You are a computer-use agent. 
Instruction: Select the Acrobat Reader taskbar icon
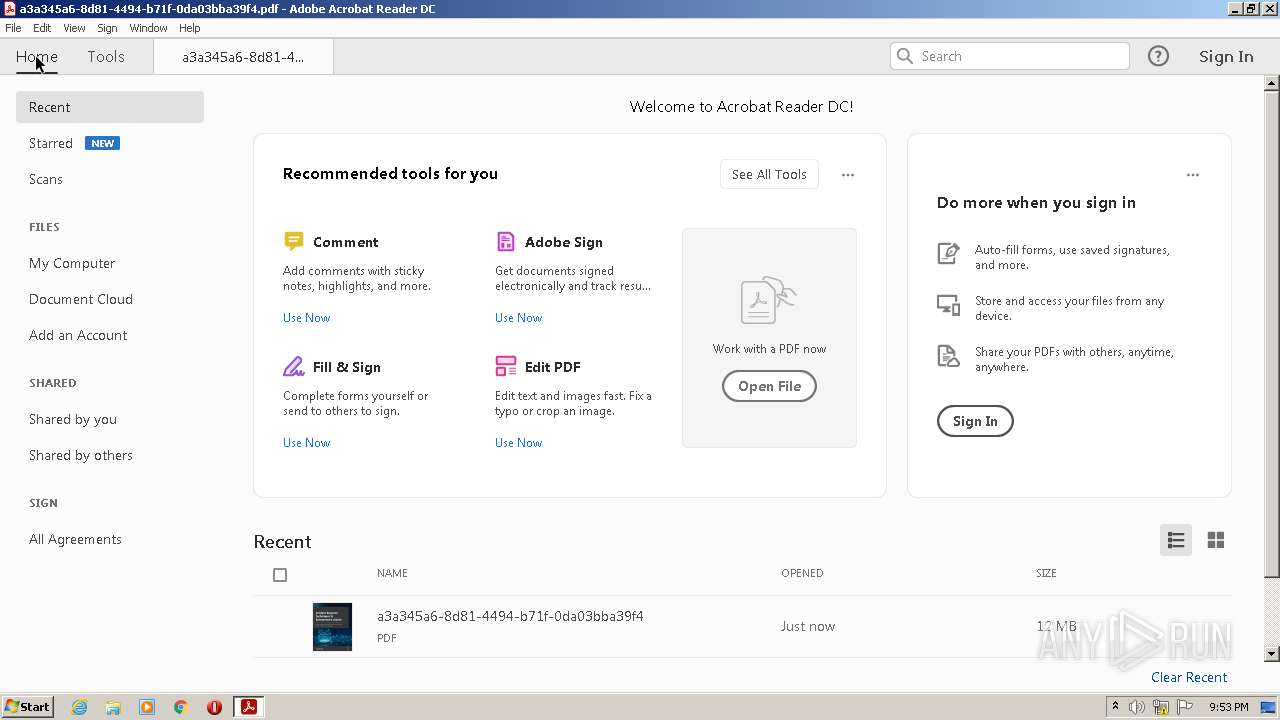click(248, 707)
